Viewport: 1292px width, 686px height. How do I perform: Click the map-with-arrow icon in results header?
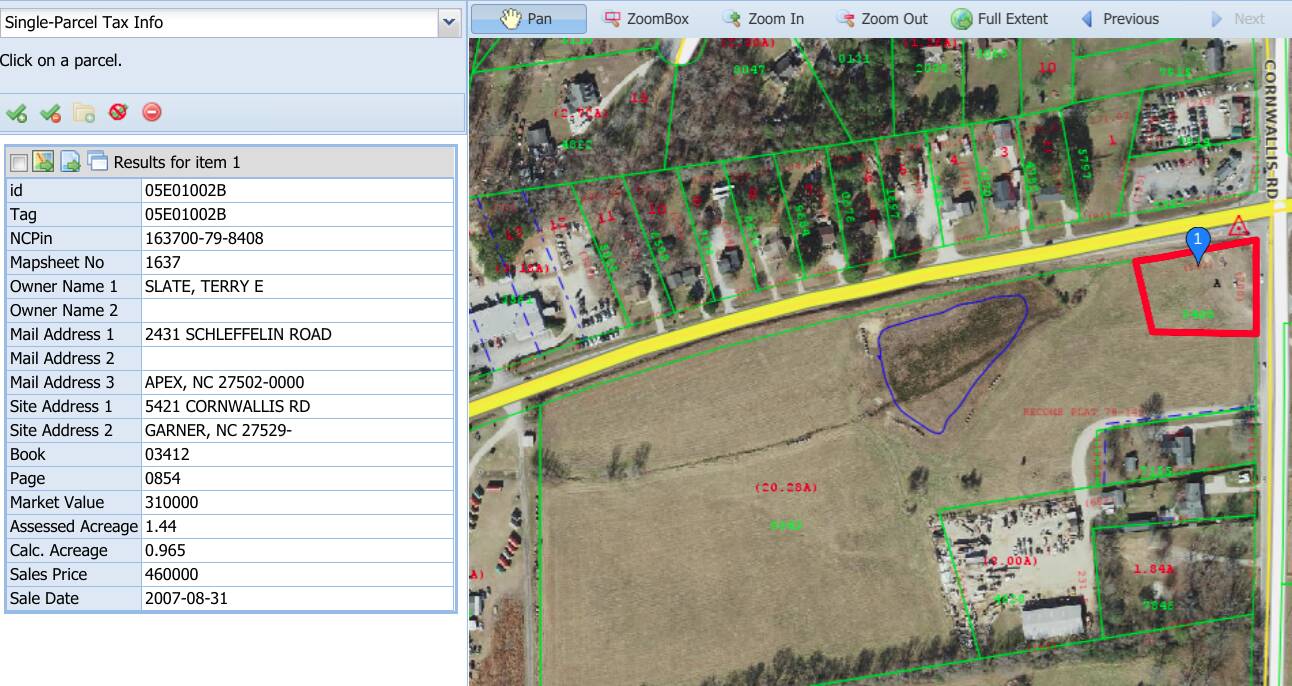coord(43,162)
